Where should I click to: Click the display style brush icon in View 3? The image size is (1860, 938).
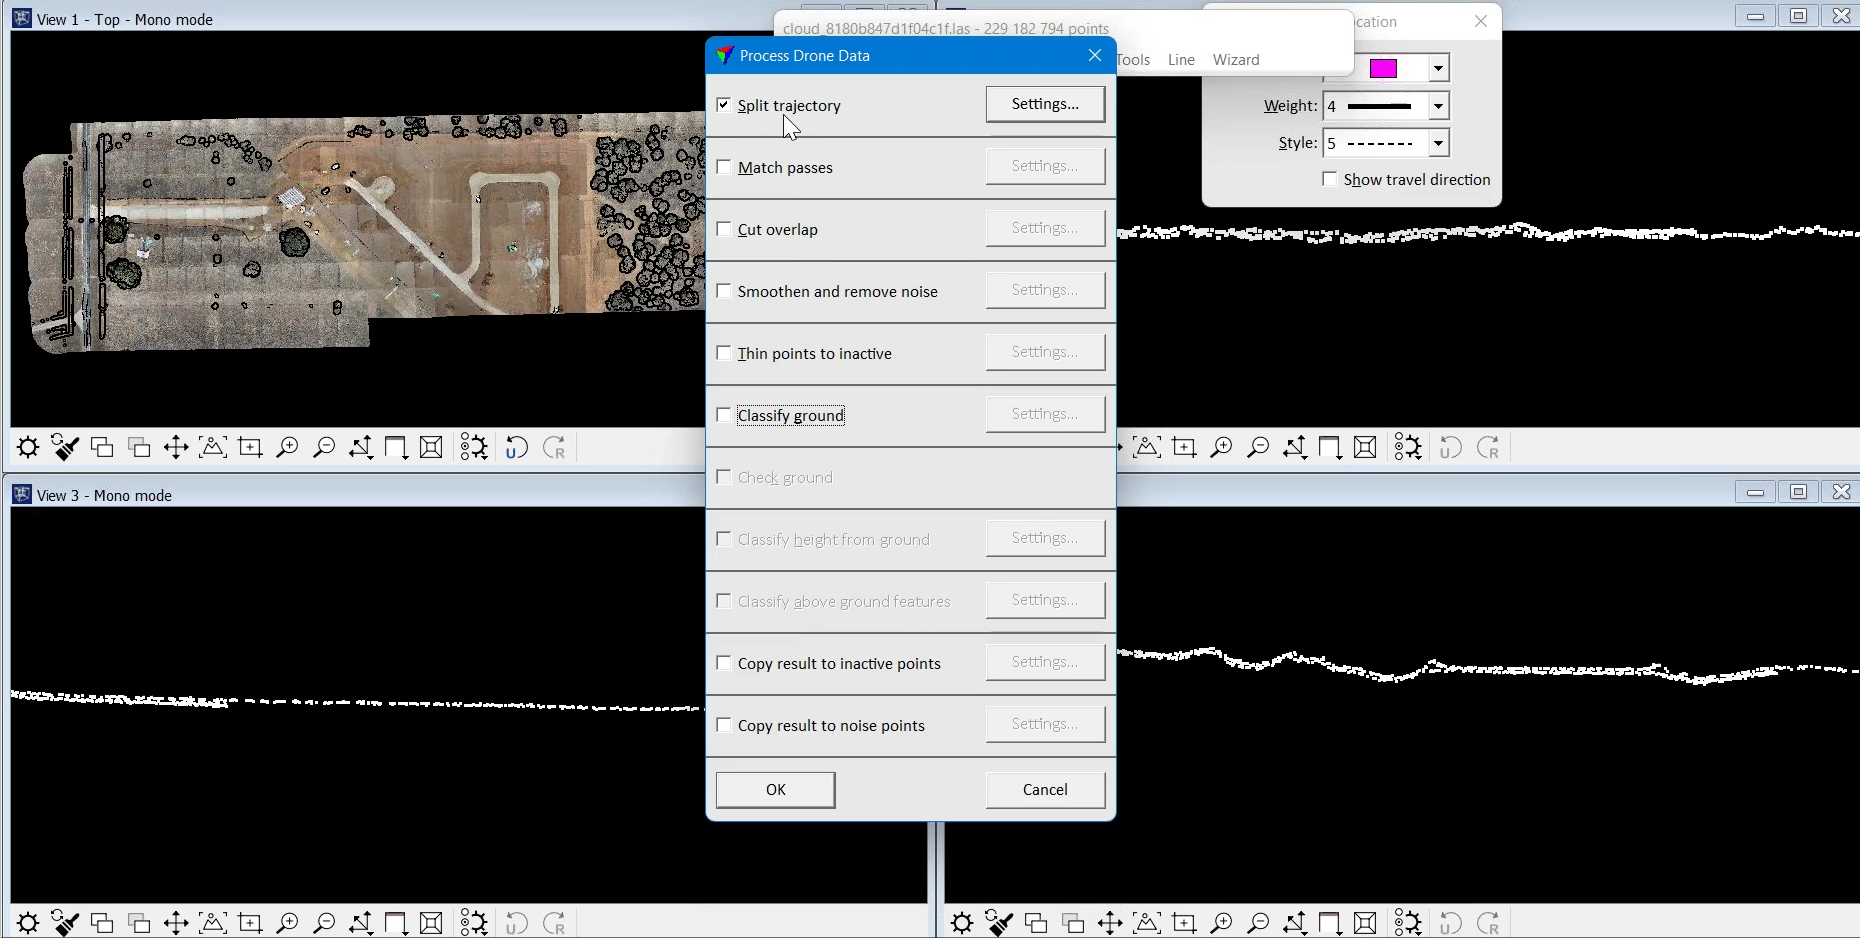(65, 923)
